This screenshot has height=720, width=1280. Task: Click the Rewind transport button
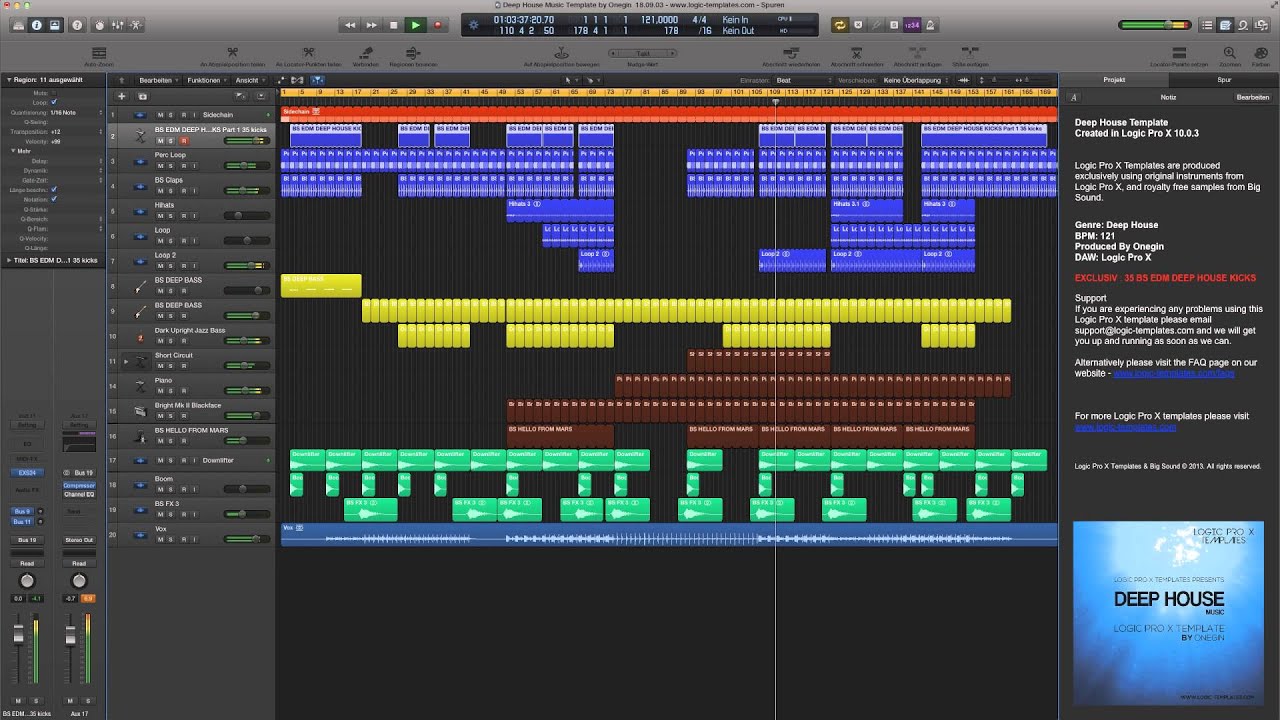point(350,25)
